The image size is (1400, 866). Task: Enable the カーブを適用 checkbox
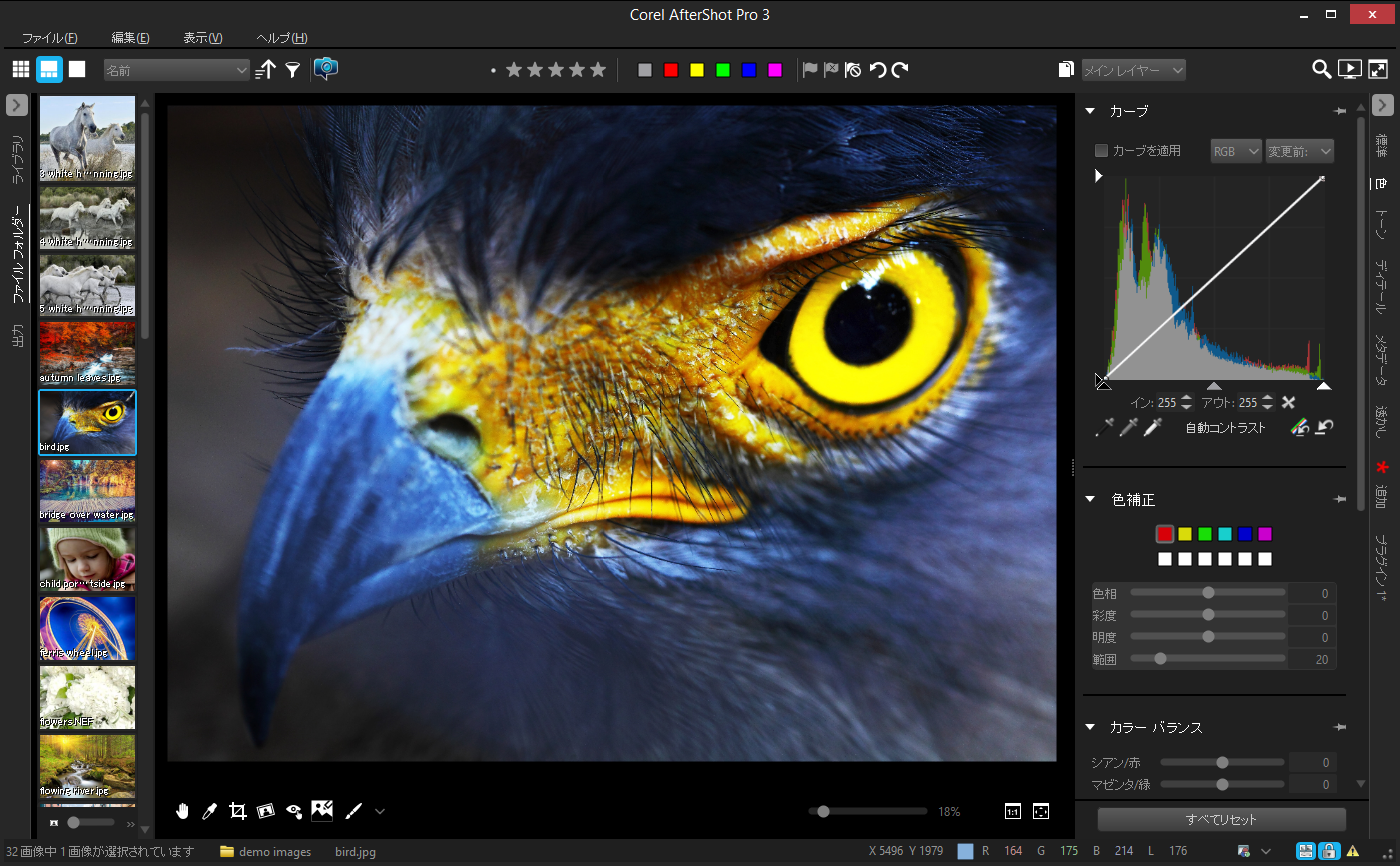tap(1102, 151)
